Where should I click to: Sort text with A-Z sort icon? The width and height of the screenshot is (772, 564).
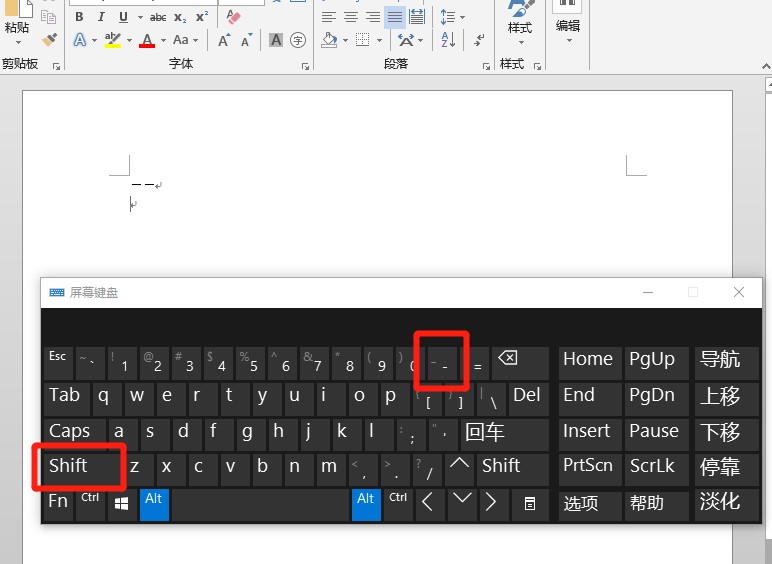(448, 40)
